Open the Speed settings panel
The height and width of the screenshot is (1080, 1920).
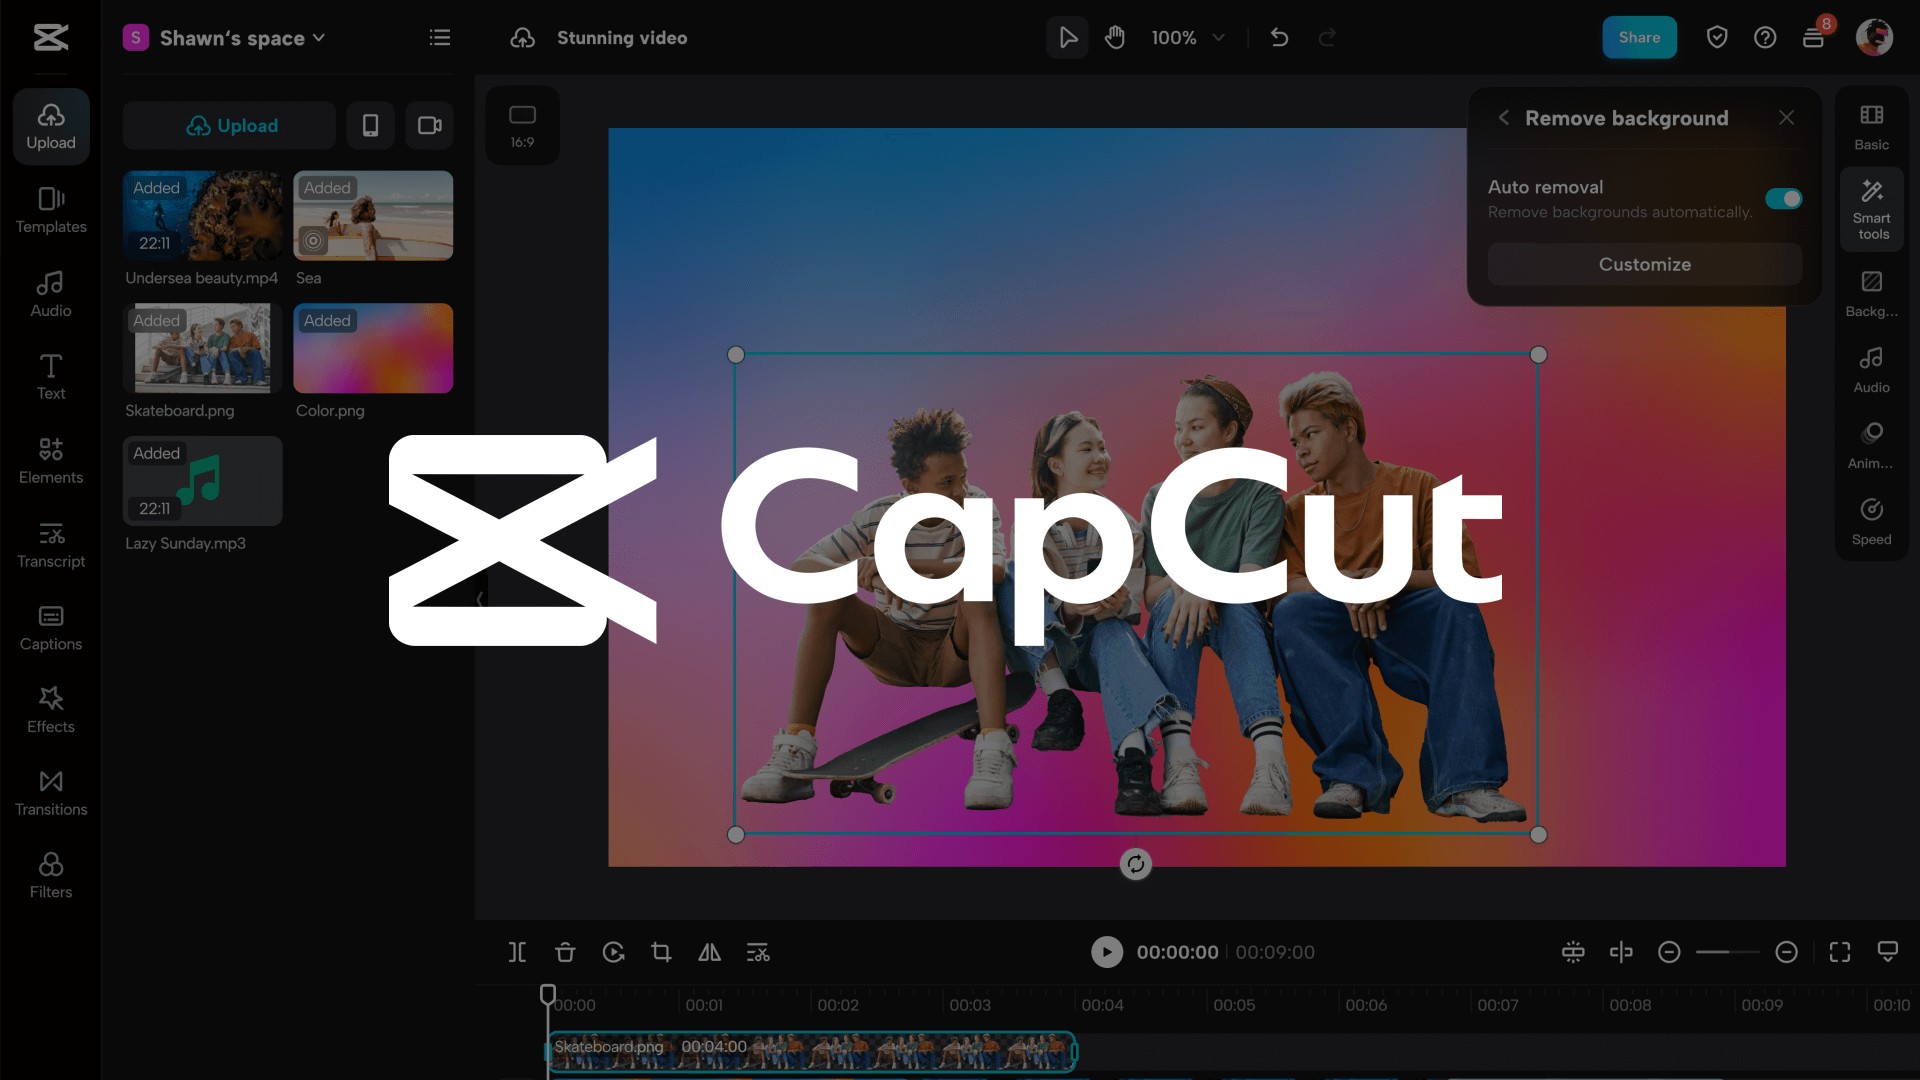(x=1871, y=521)
